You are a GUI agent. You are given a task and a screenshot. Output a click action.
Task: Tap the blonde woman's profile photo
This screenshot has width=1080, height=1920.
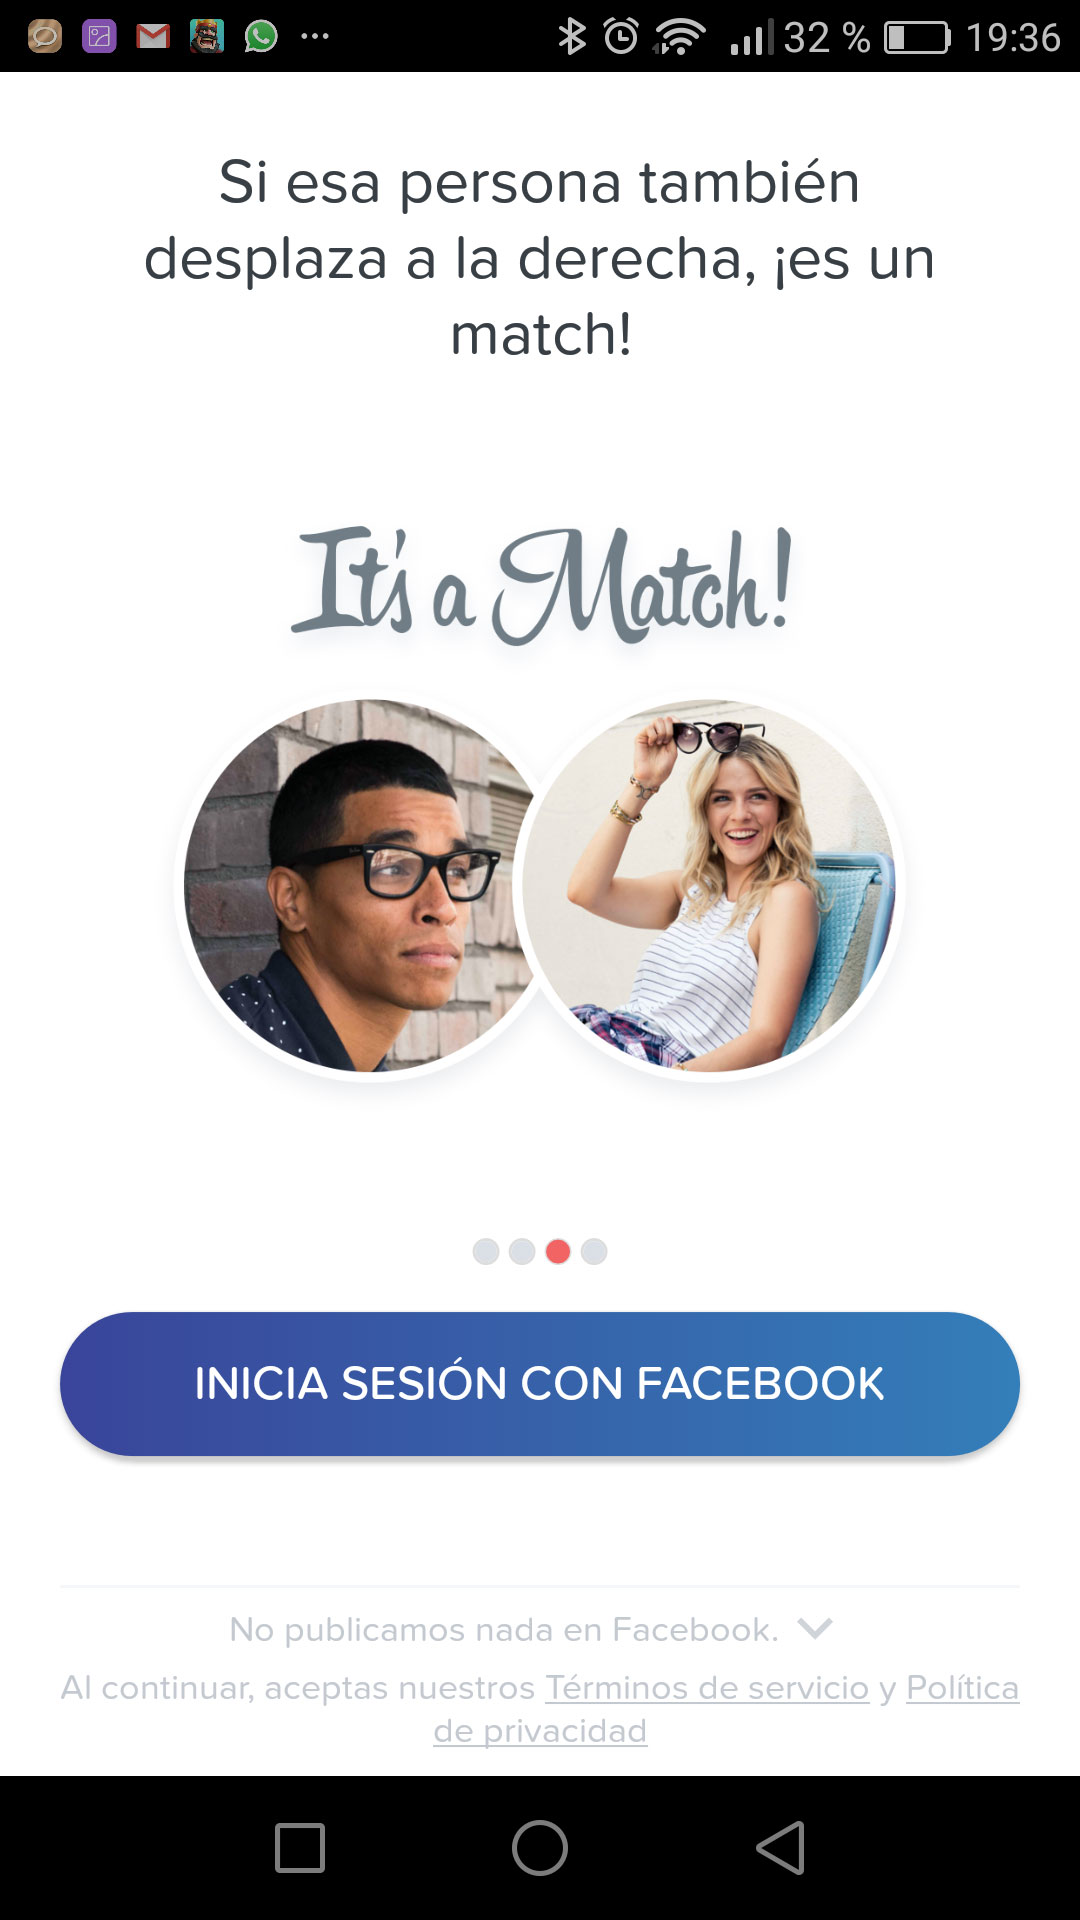click(x=709, y=885)
